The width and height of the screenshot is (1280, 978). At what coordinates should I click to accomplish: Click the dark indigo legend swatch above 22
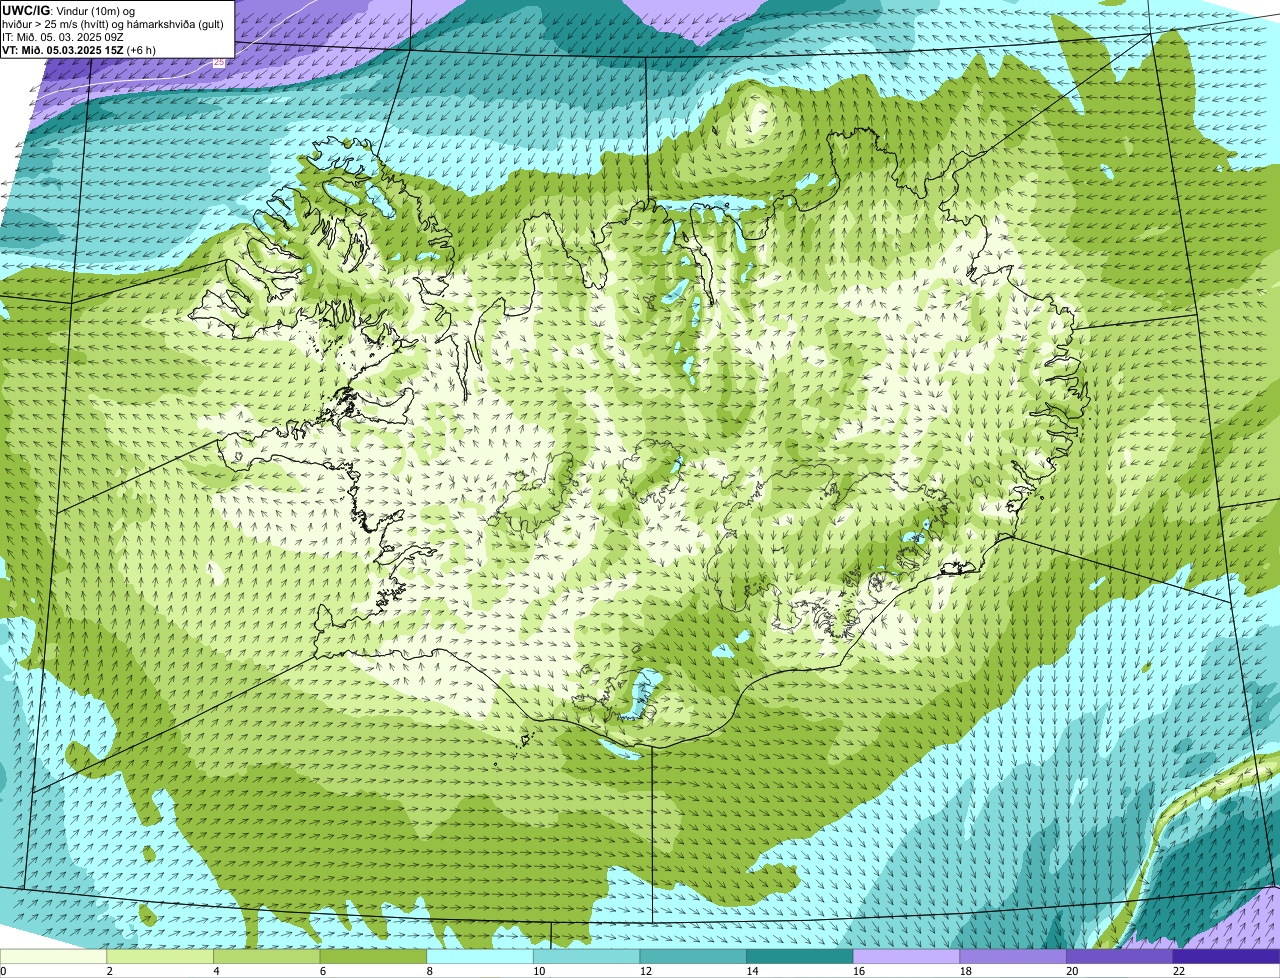[1226, 956]
